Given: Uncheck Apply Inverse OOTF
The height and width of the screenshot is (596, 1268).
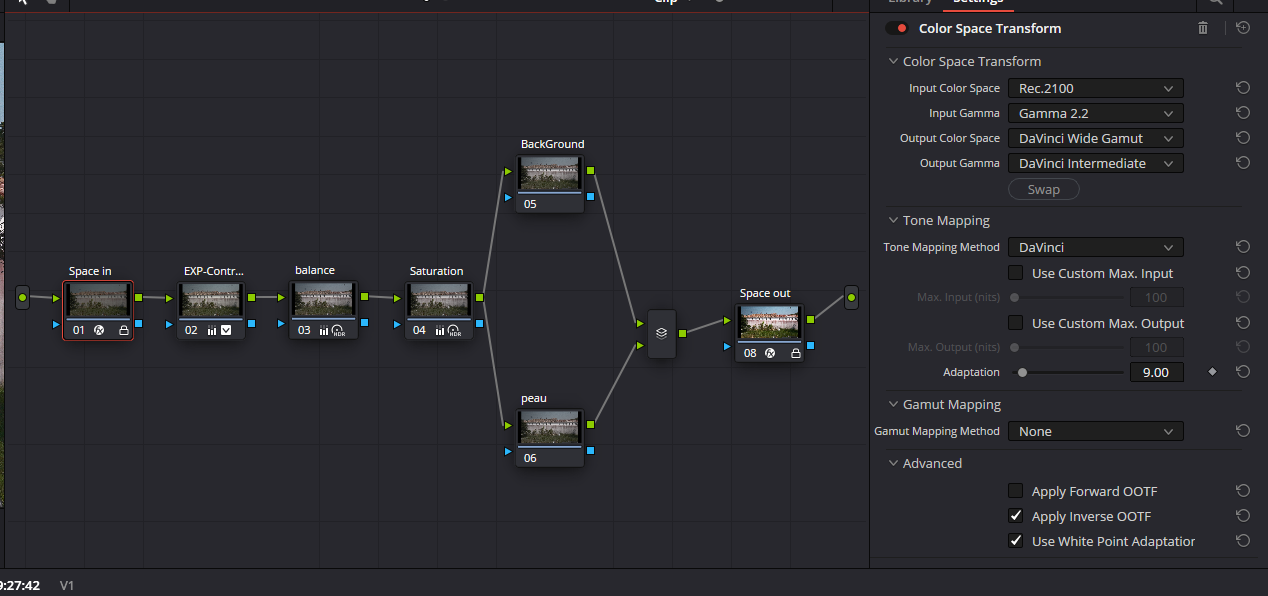Looking at the screenshot, I should (1015, 516).
